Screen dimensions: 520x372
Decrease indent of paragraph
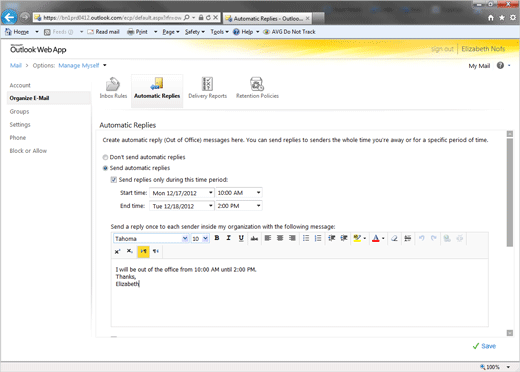[331, 238]
